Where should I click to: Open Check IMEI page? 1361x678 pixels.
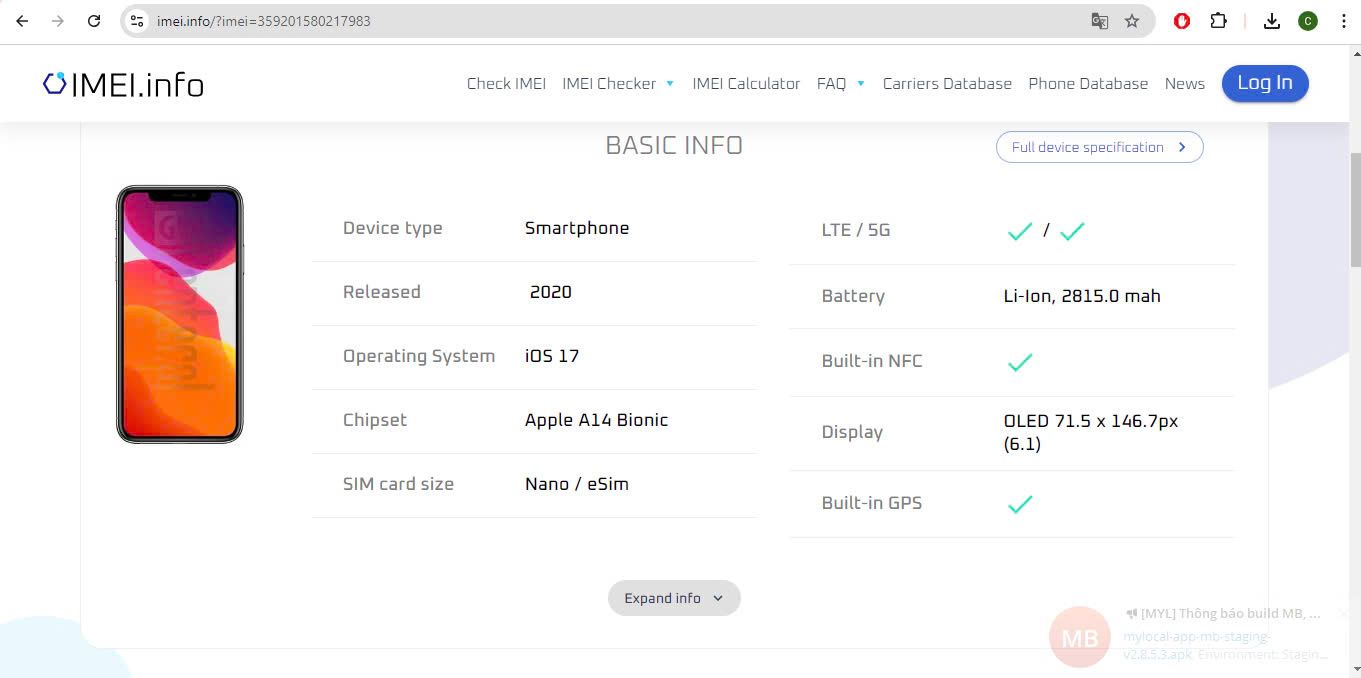506,84
